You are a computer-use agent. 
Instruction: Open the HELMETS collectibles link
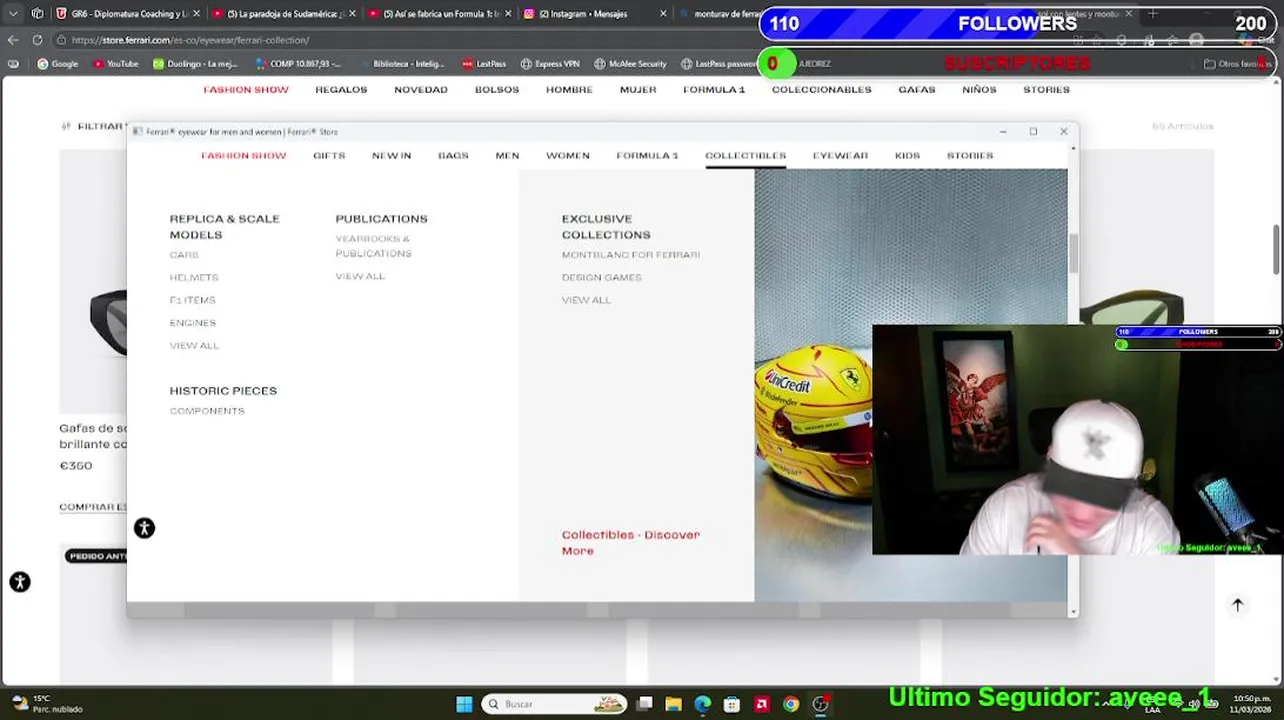click(x=194, y=278)
